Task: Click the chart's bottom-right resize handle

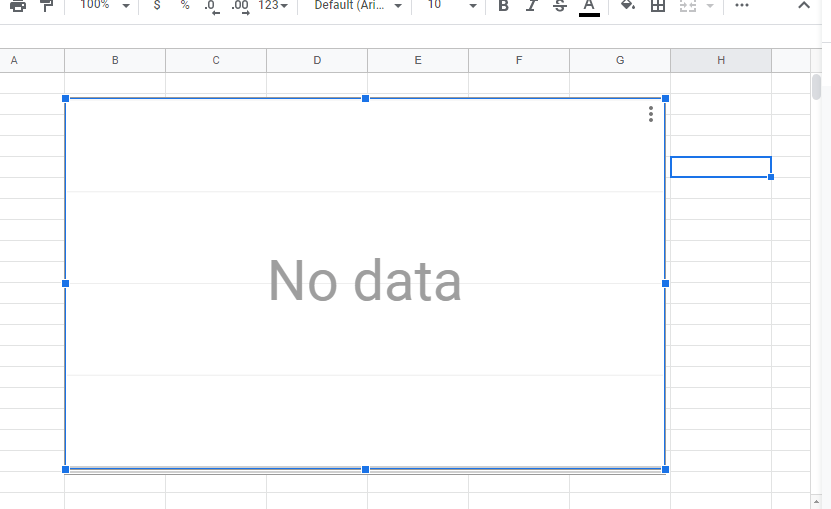Action: click(x=666, y=469)
